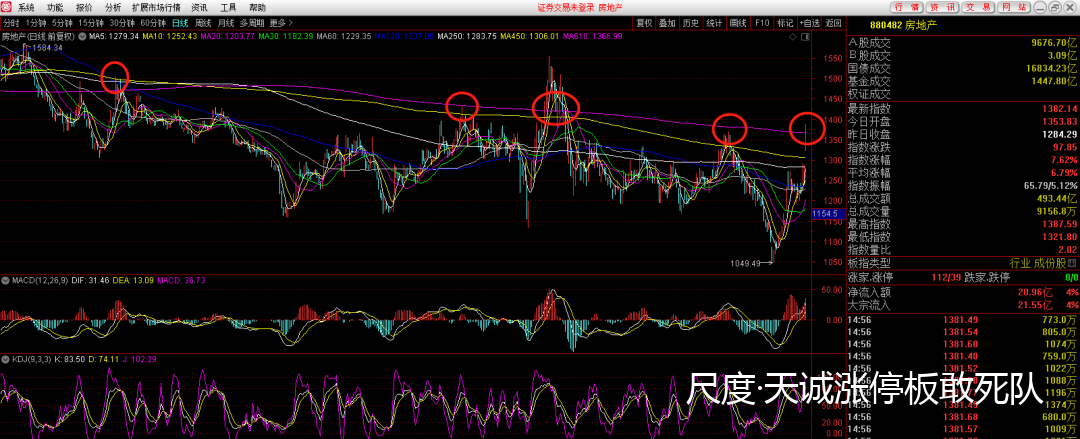Click the 画线 drawing tool button
Image resolution: width=1080 pixels, height=439 pixels.
pyautogui.click(x=739, y=22)
